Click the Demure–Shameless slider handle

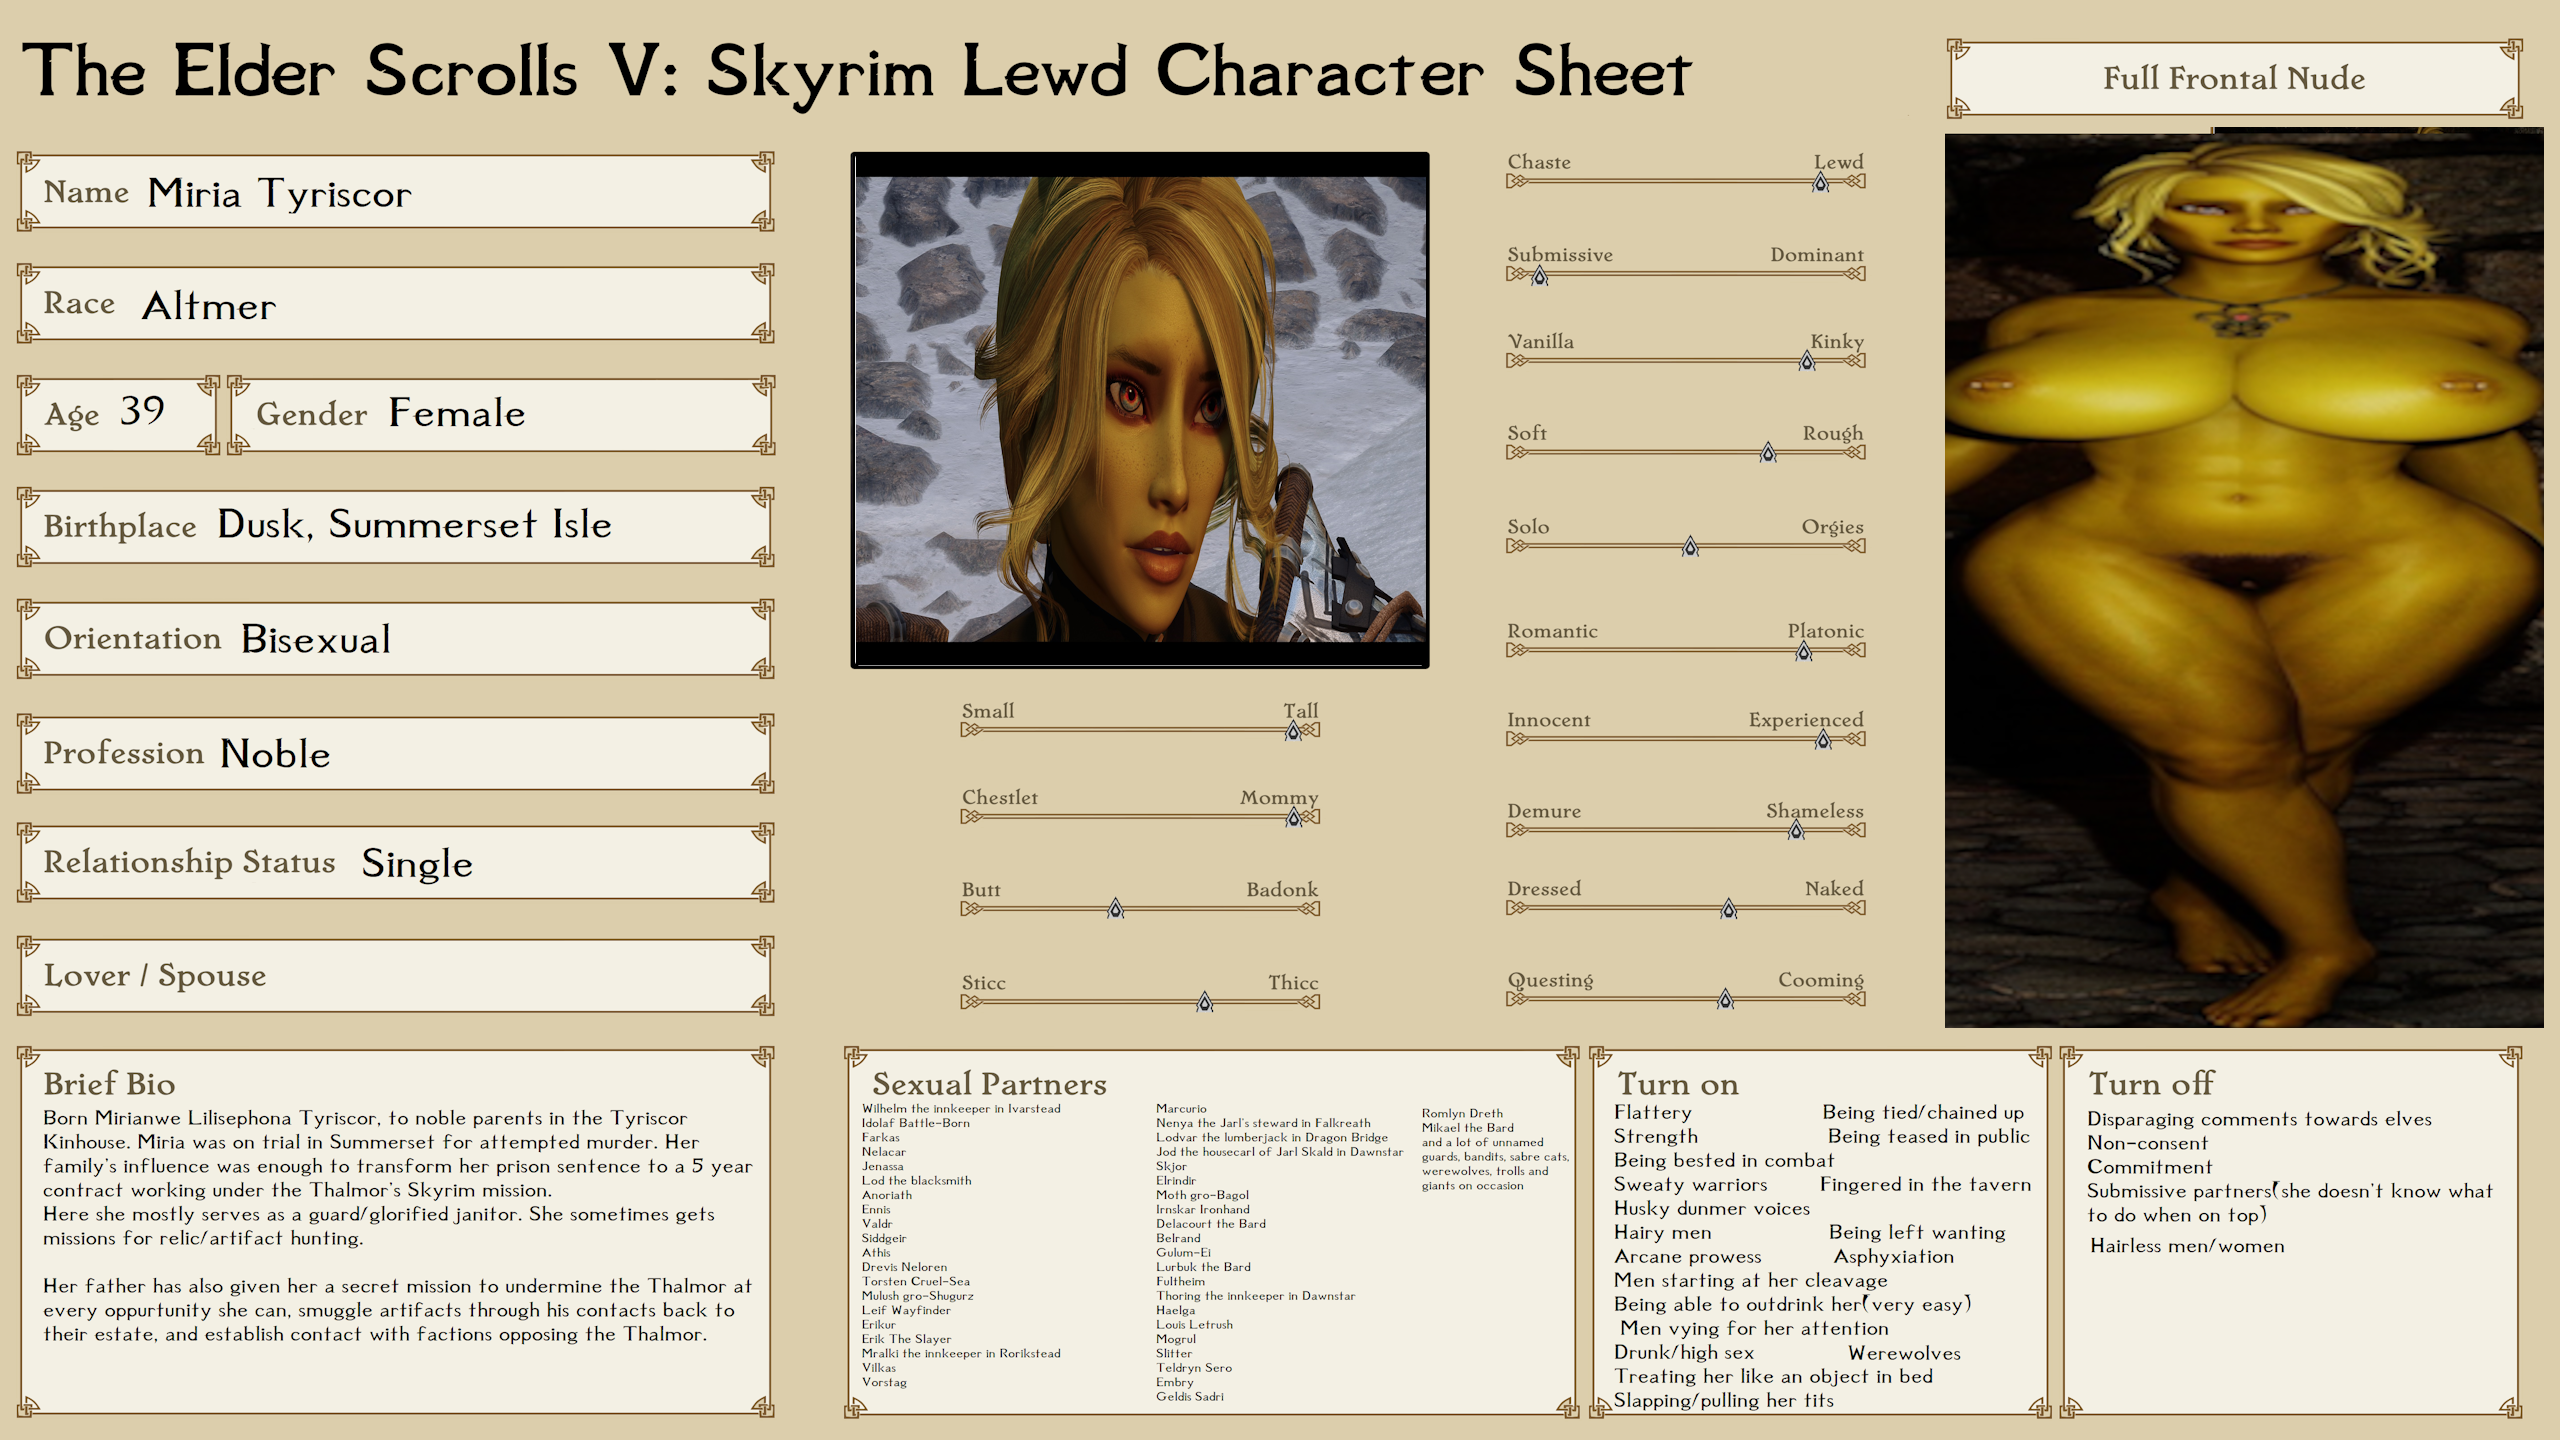point(1796,830)
